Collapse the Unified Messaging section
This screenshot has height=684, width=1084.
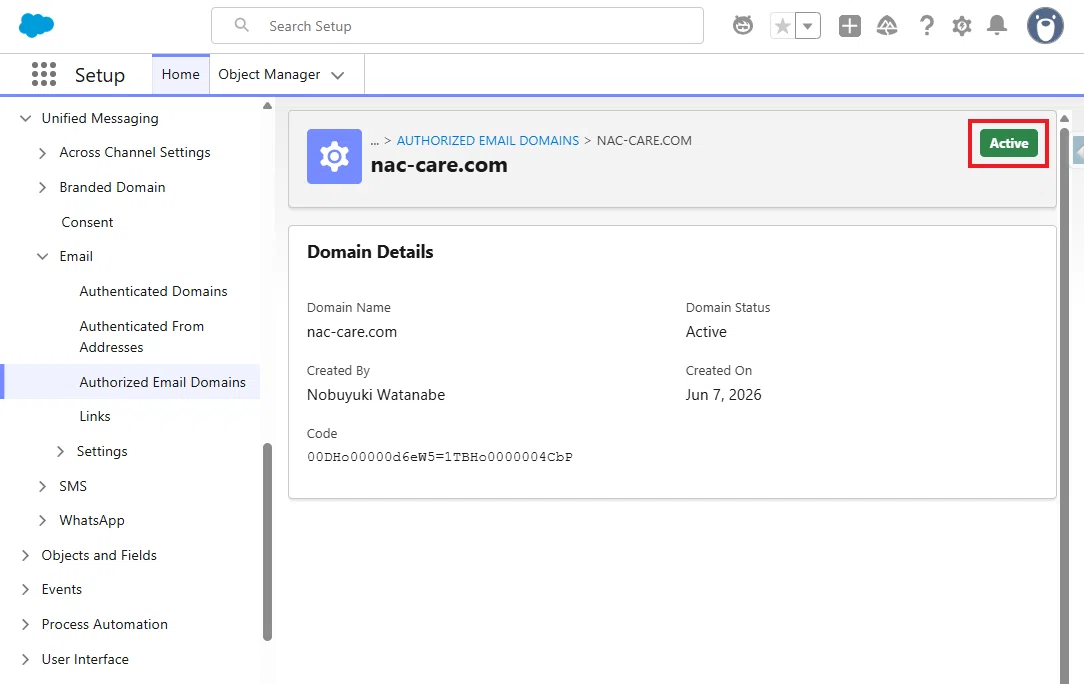26,118
